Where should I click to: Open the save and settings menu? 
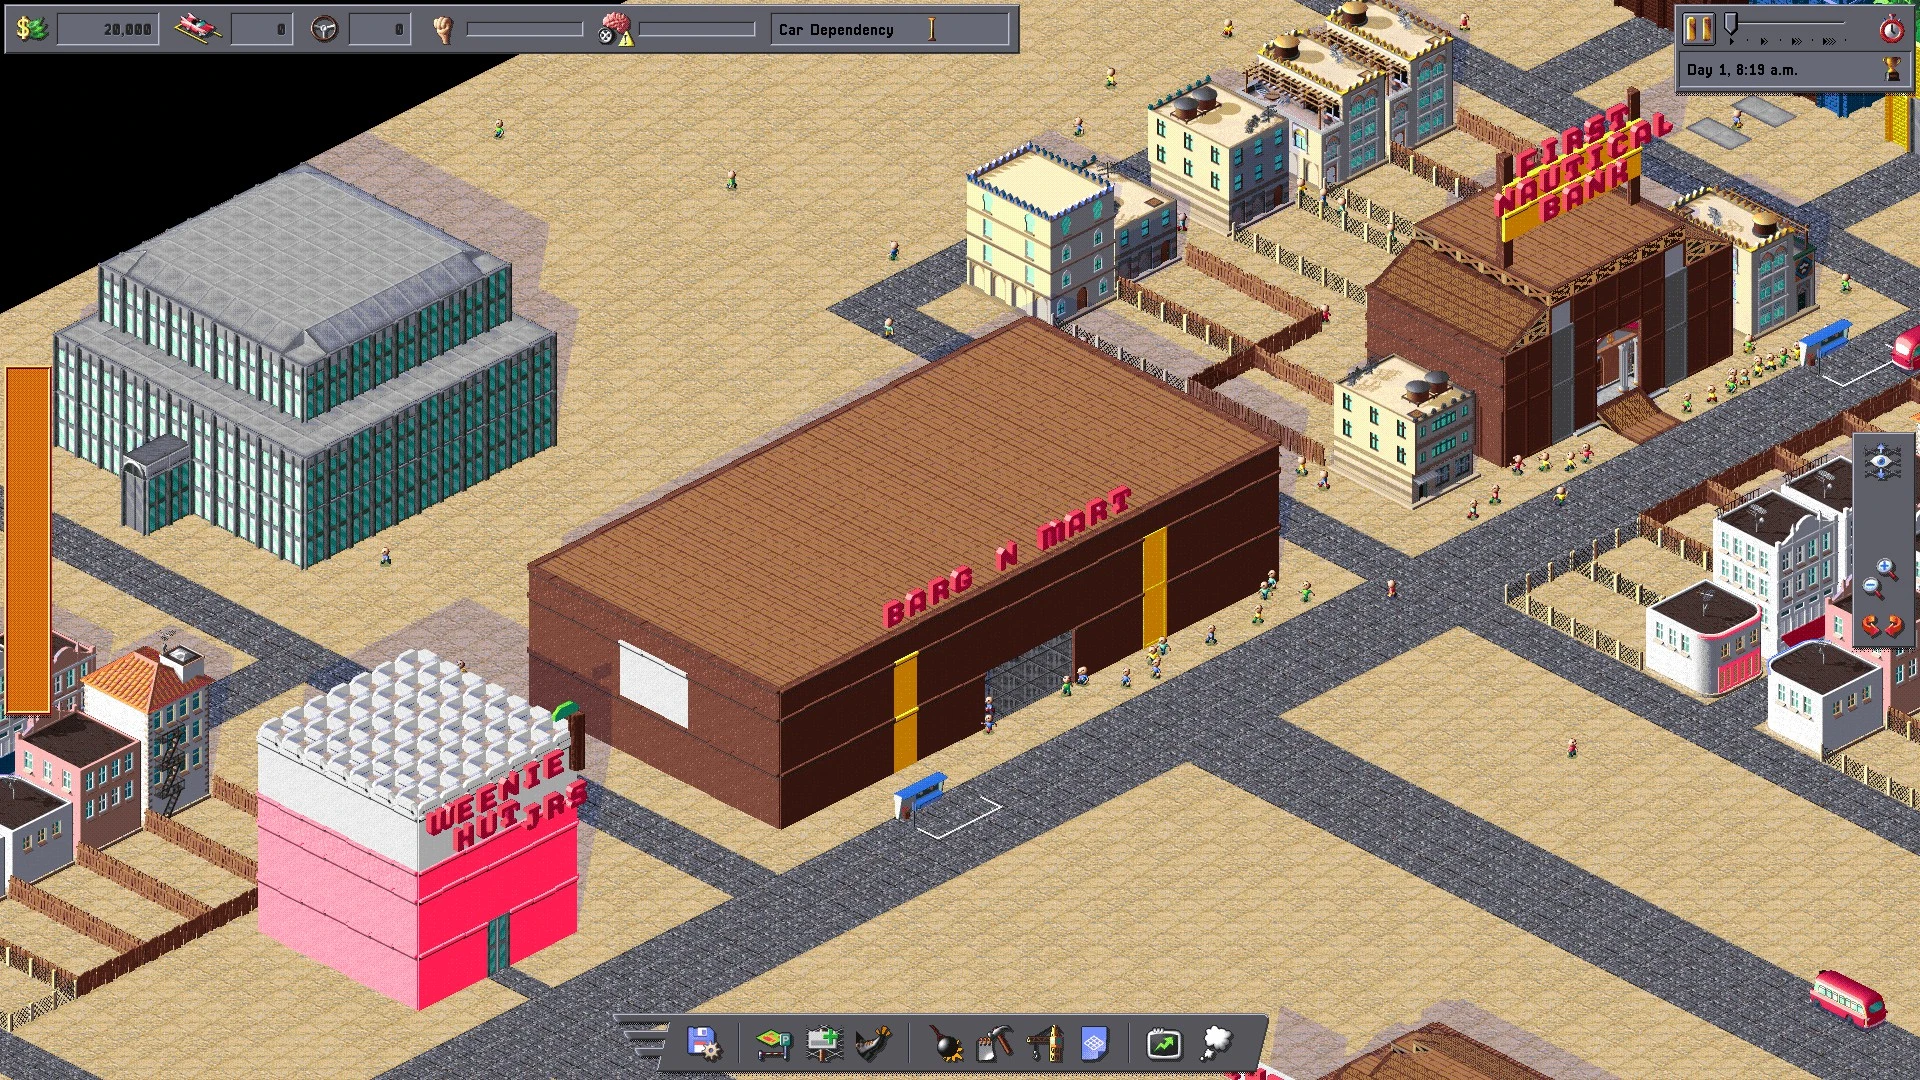[704, 1043]
